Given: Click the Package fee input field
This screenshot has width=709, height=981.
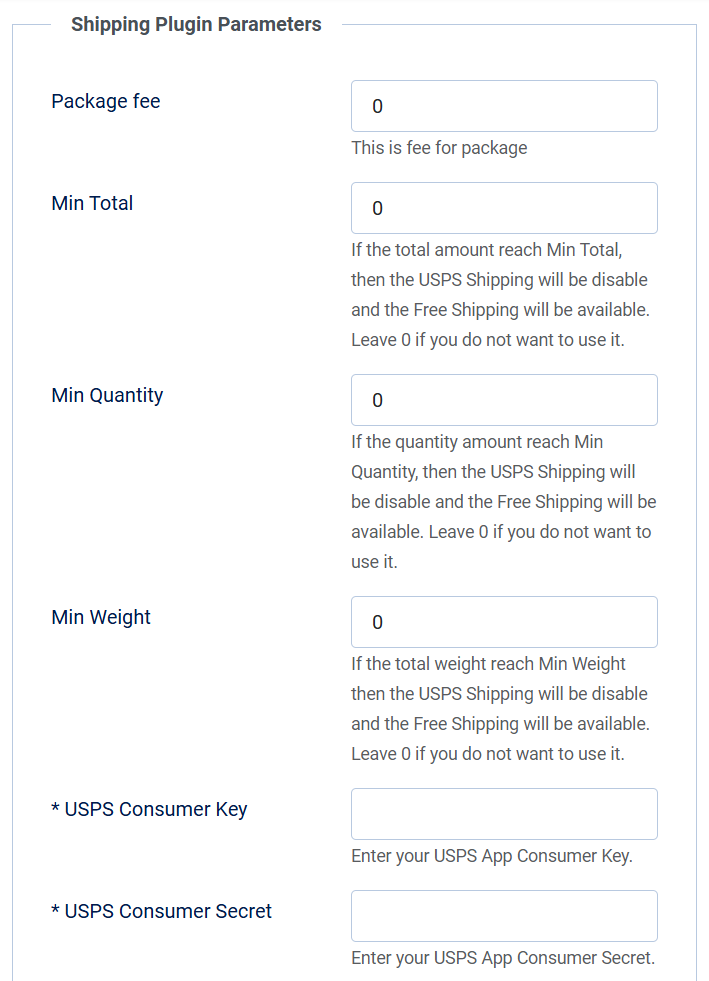Looking at the screenshot, I should click(504, 106).
